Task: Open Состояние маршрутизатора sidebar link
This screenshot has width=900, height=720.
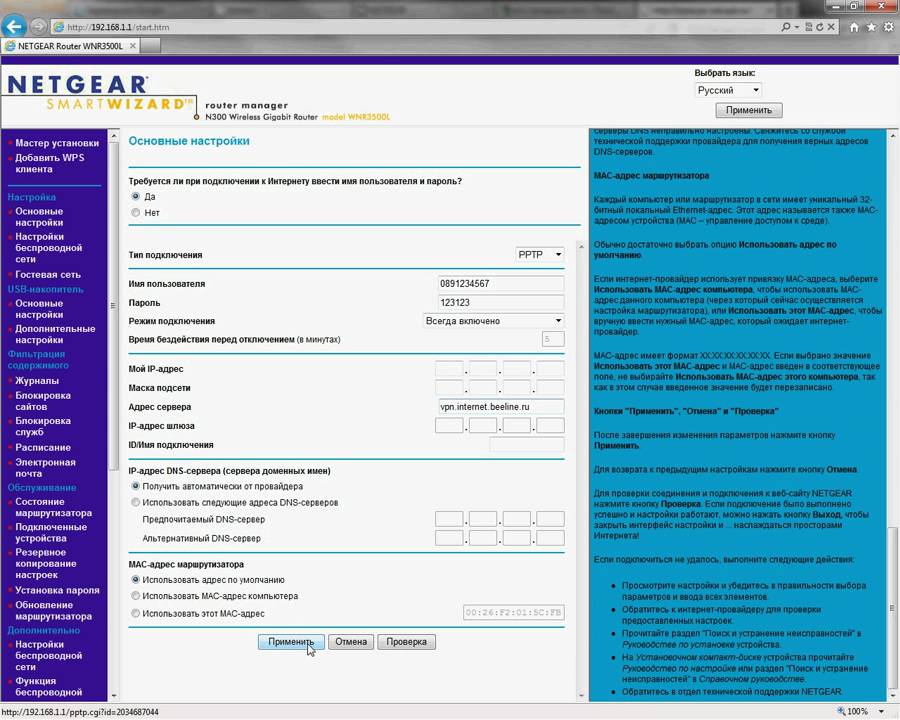Action: click(53, 507)
